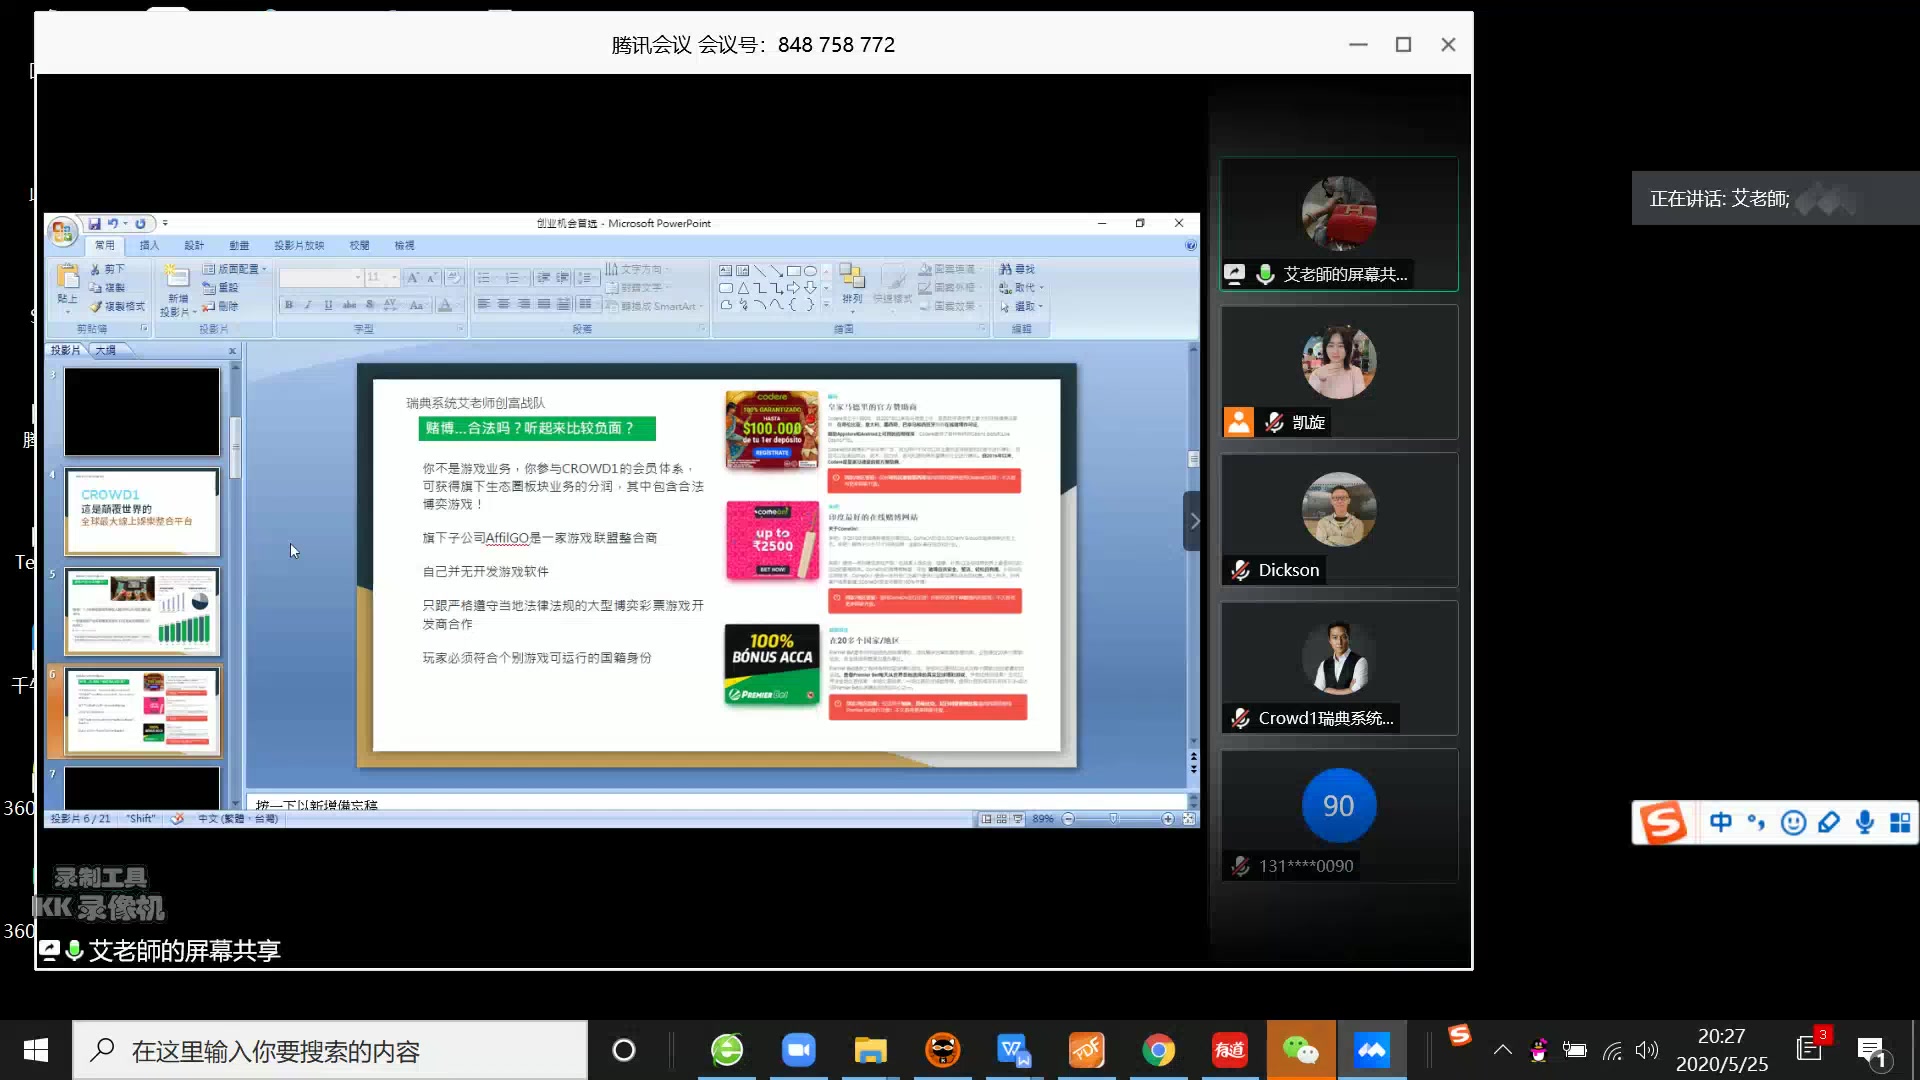Click the PowerPoint zoom slider handle
The width and height of the screenshot is (1920, 1080).
click(x=1113, y=819)
